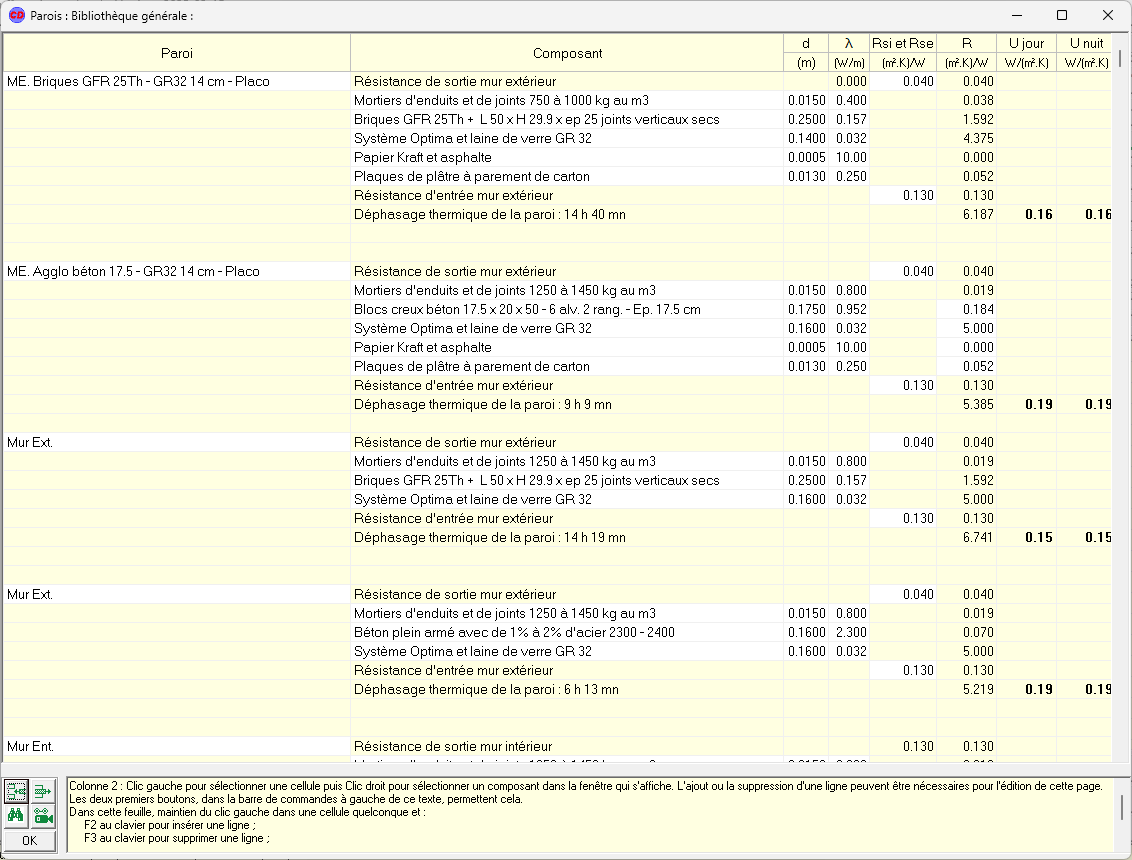Open the window menu via the CD icon

point(14,15)
